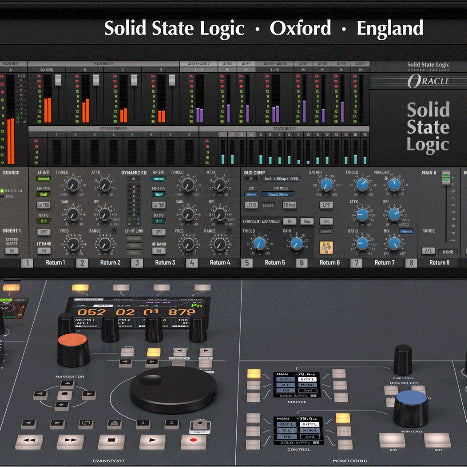Click the orange timecode readout 052 02 01 879
The width and height of the screenshot is (467, 467).
(136, 312)
